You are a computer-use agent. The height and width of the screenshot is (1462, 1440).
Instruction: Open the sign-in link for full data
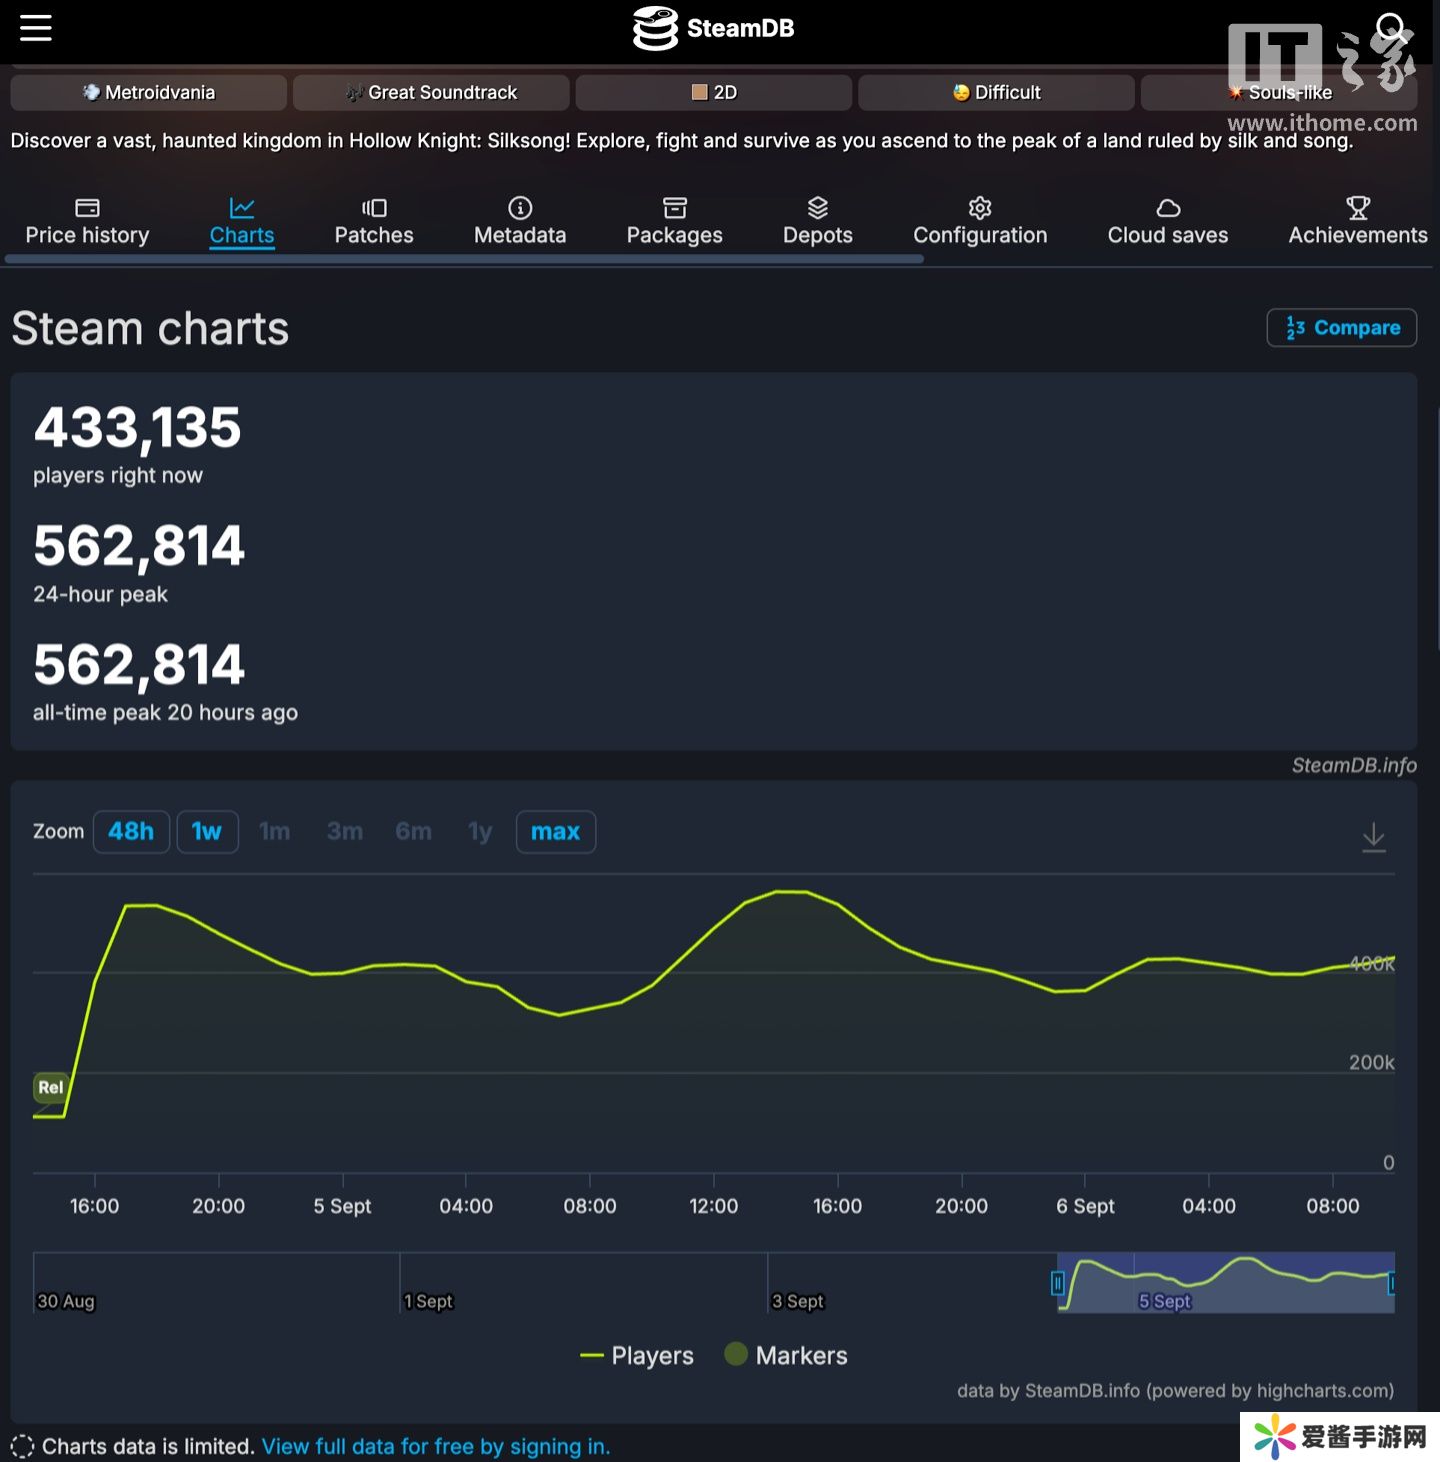435,1446
